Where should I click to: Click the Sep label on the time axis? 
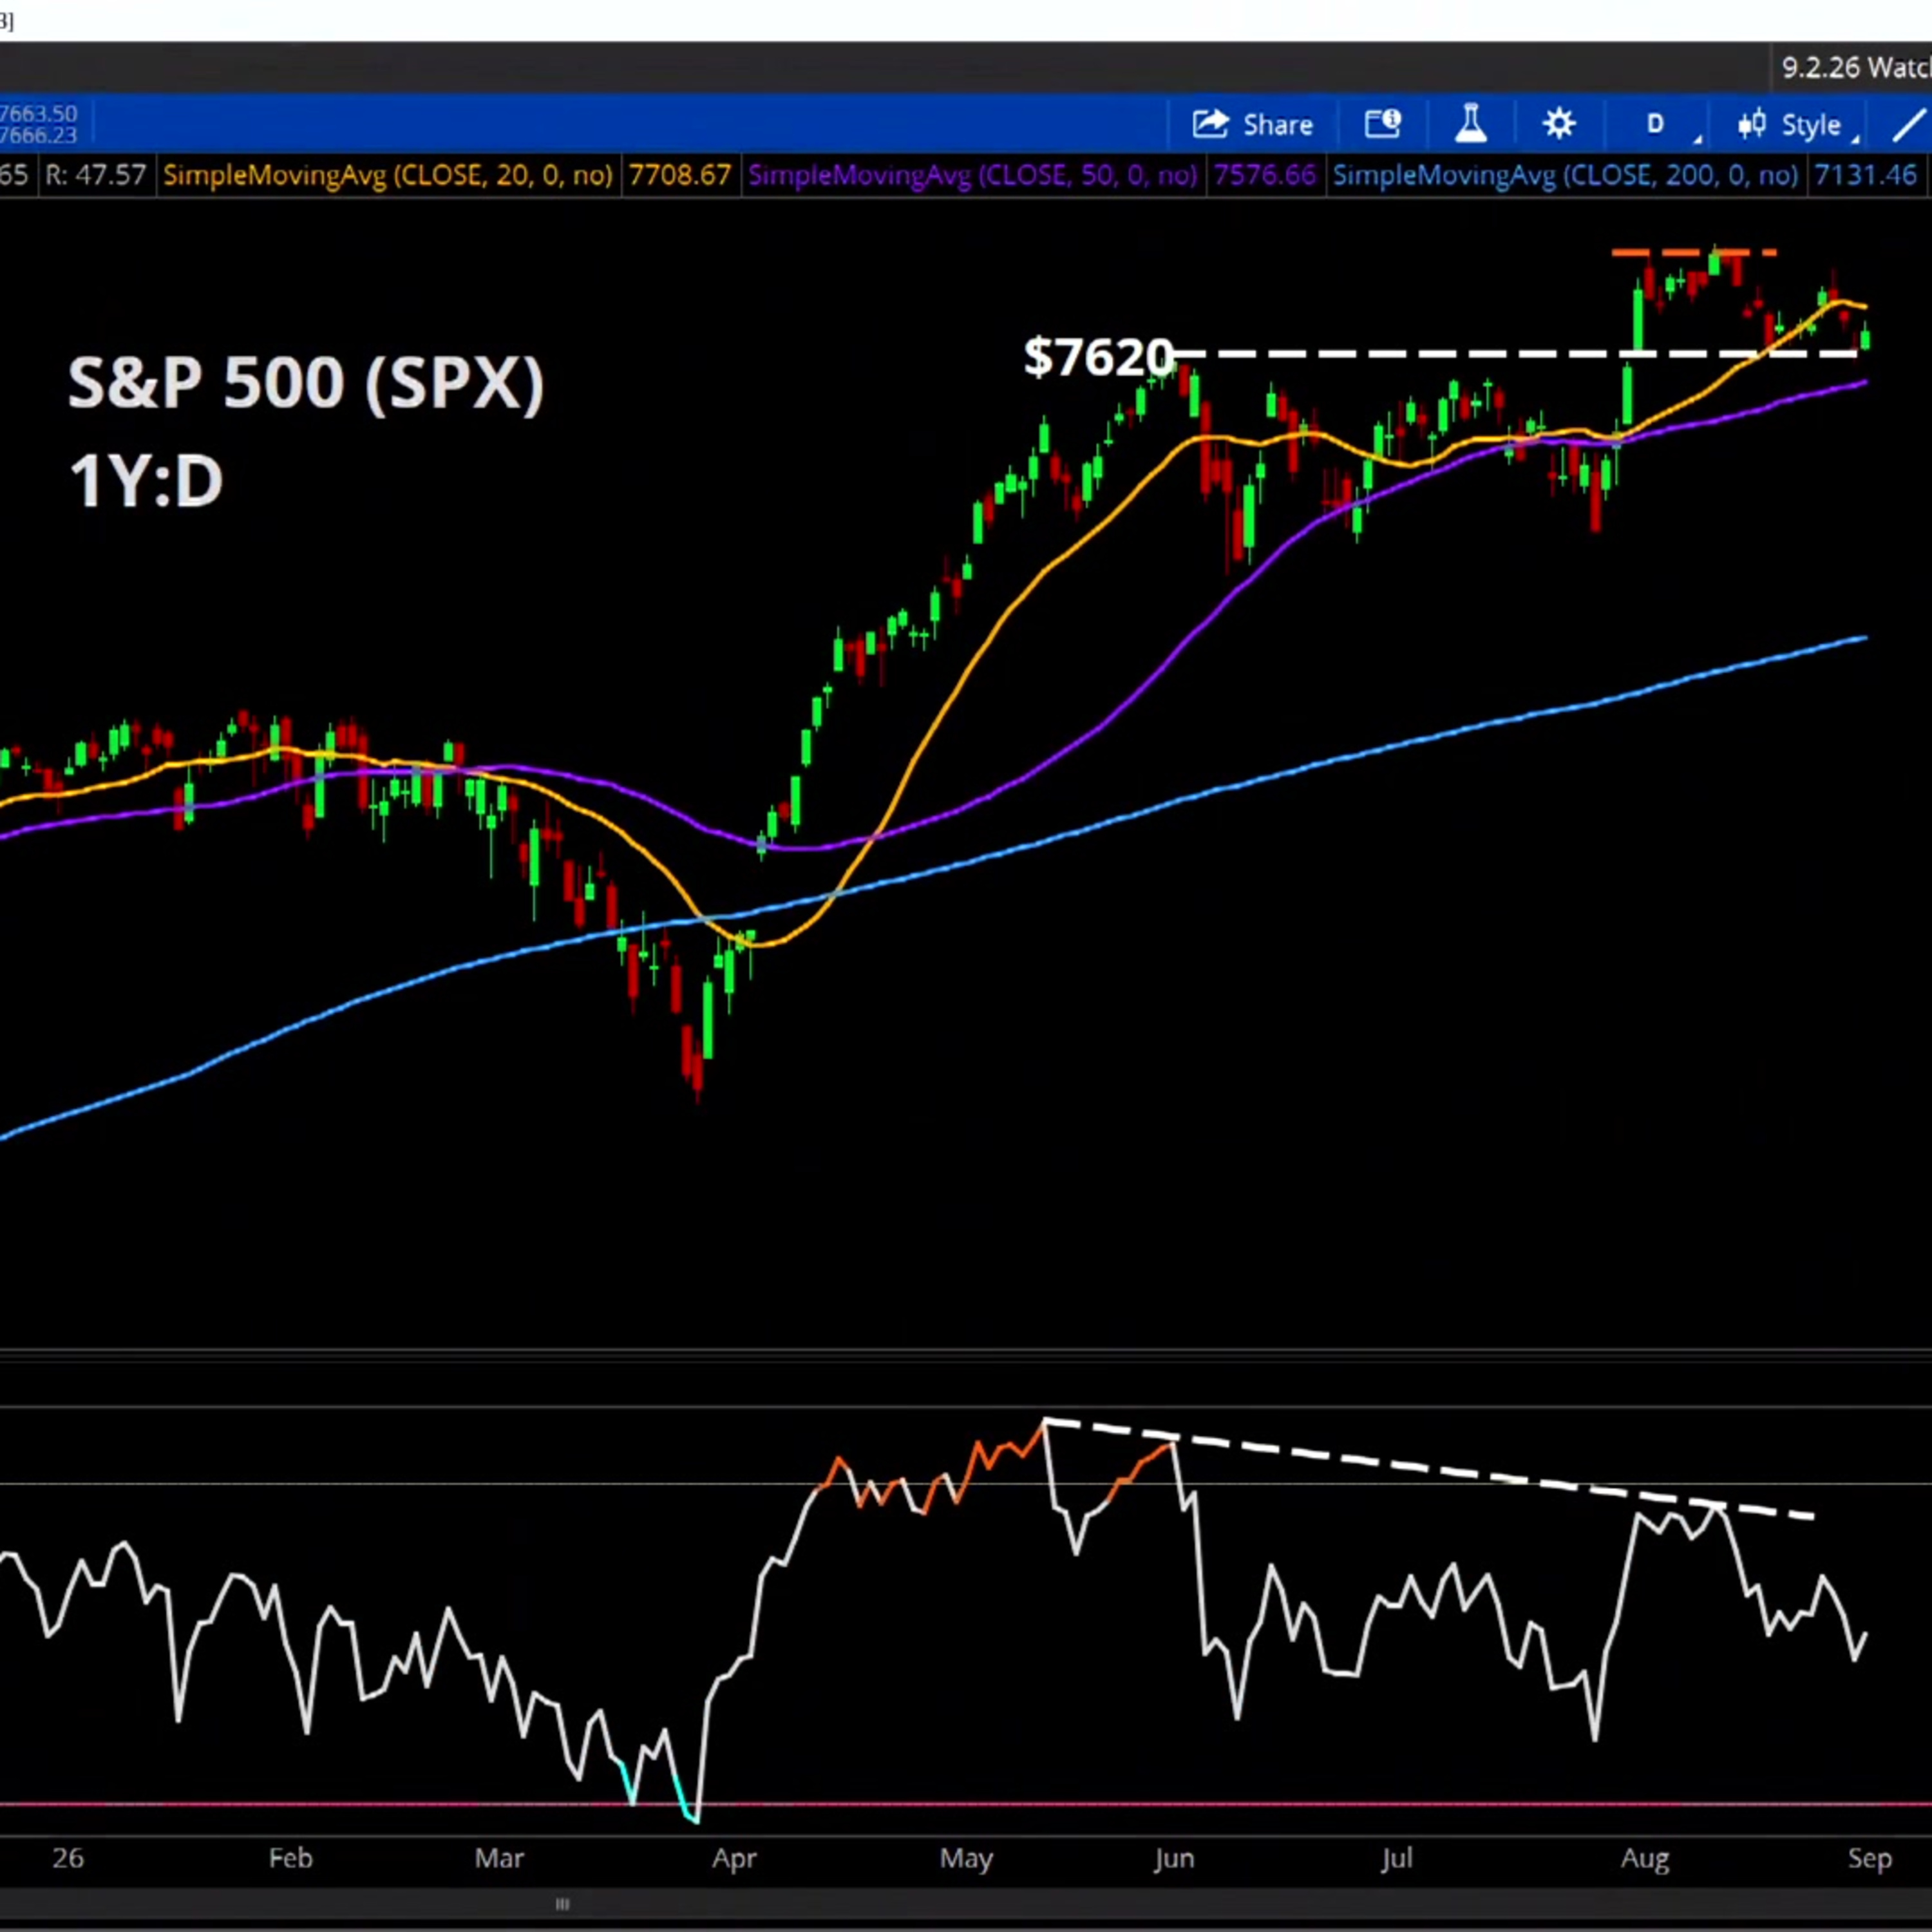(x=1870, y=1858)
